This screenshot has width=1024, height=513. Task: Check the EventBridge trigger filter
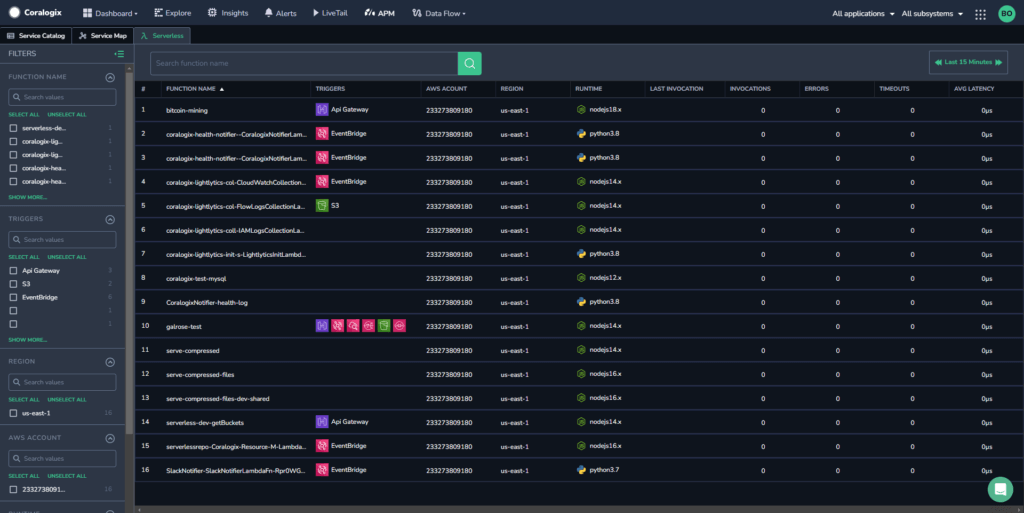pyautogui.click(x=13, y=297)
